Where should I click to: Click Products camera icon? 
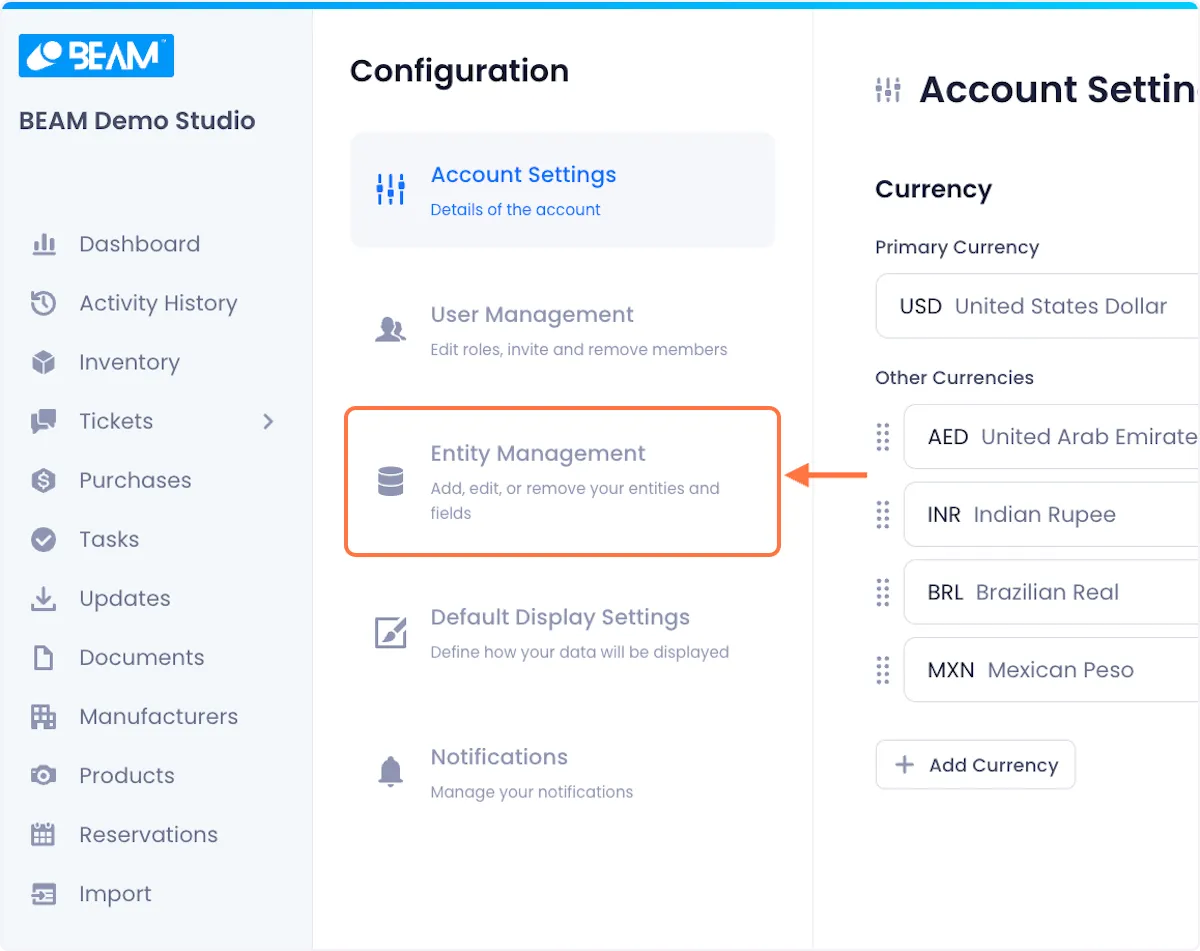[43, 775]
